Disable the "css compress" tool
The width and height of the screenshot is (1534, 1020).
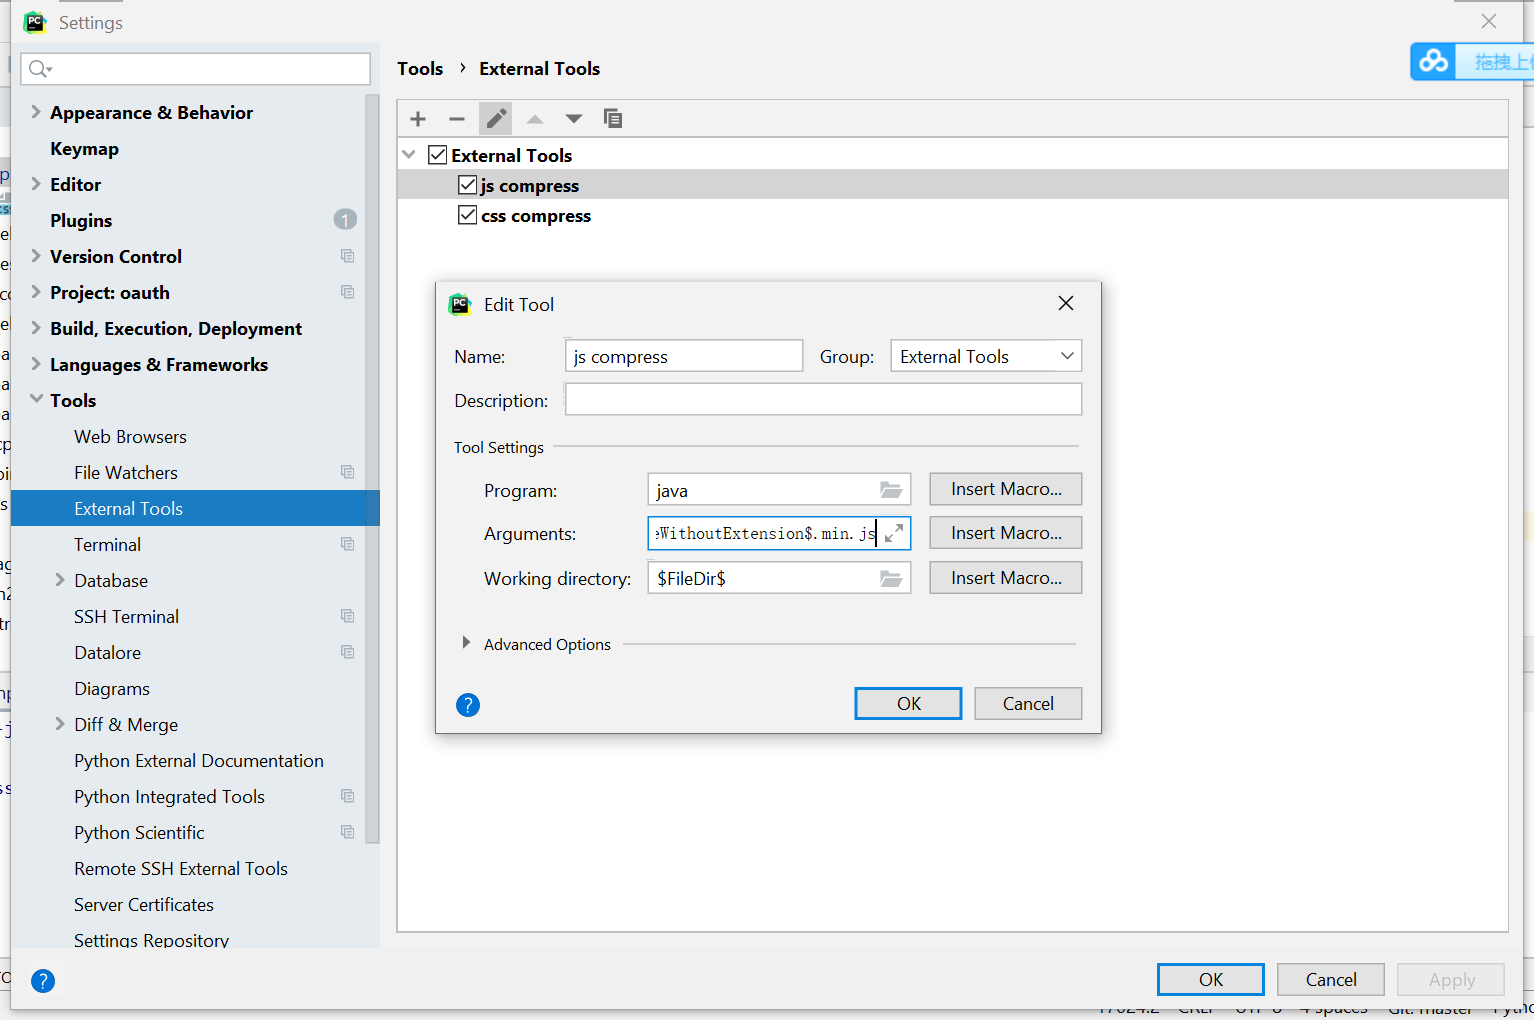467,214
